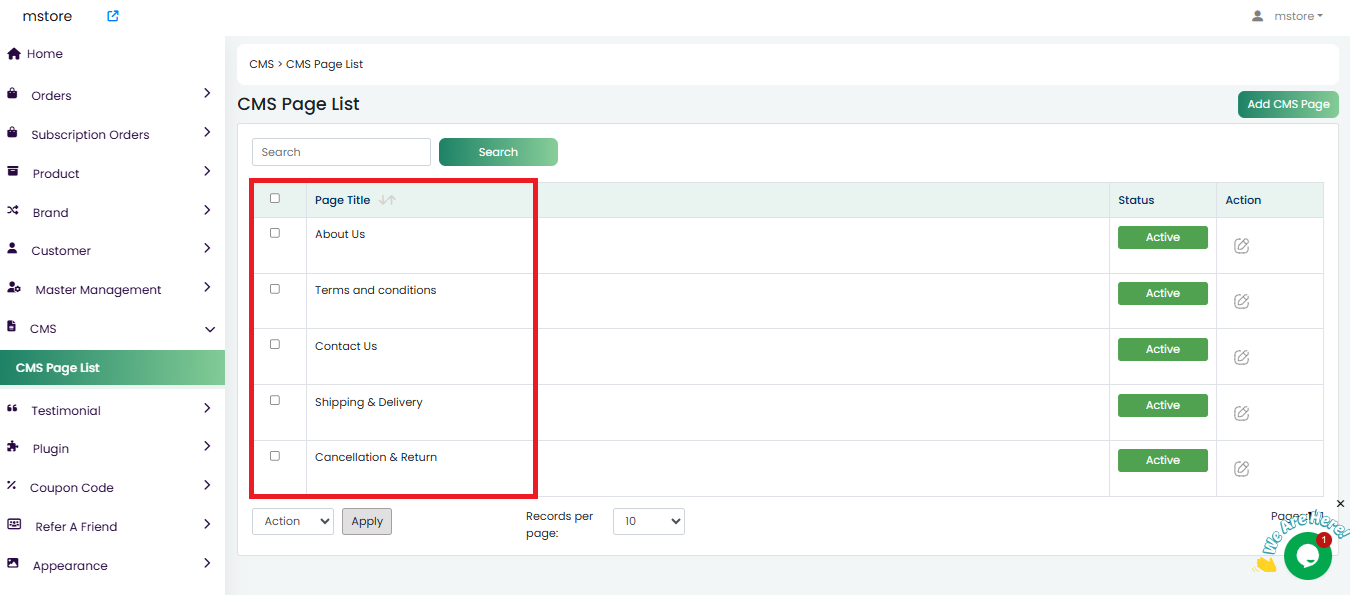Edit the About Us page via pencil icon
This screenshot has height=595, width=1351.
point(1241,246)
